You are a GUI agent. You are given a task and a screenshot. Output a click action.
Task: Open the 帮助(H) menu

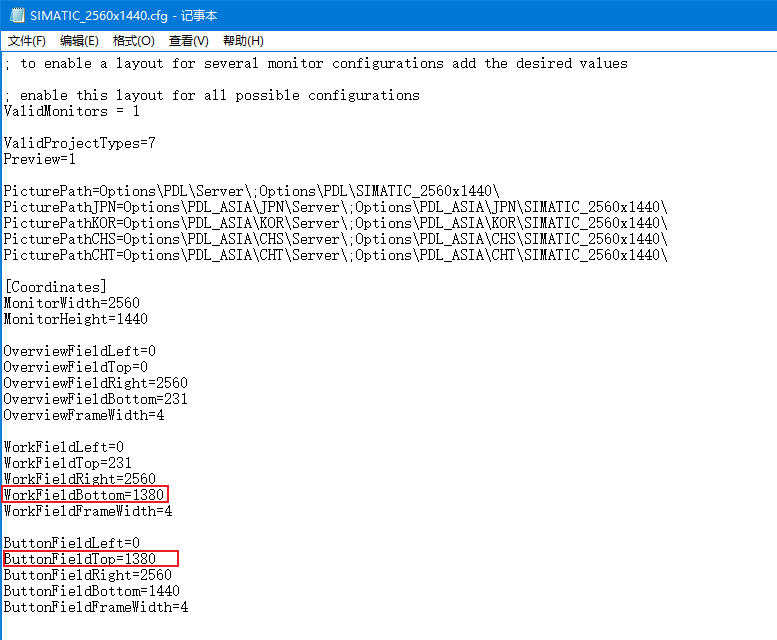point(243,41)
